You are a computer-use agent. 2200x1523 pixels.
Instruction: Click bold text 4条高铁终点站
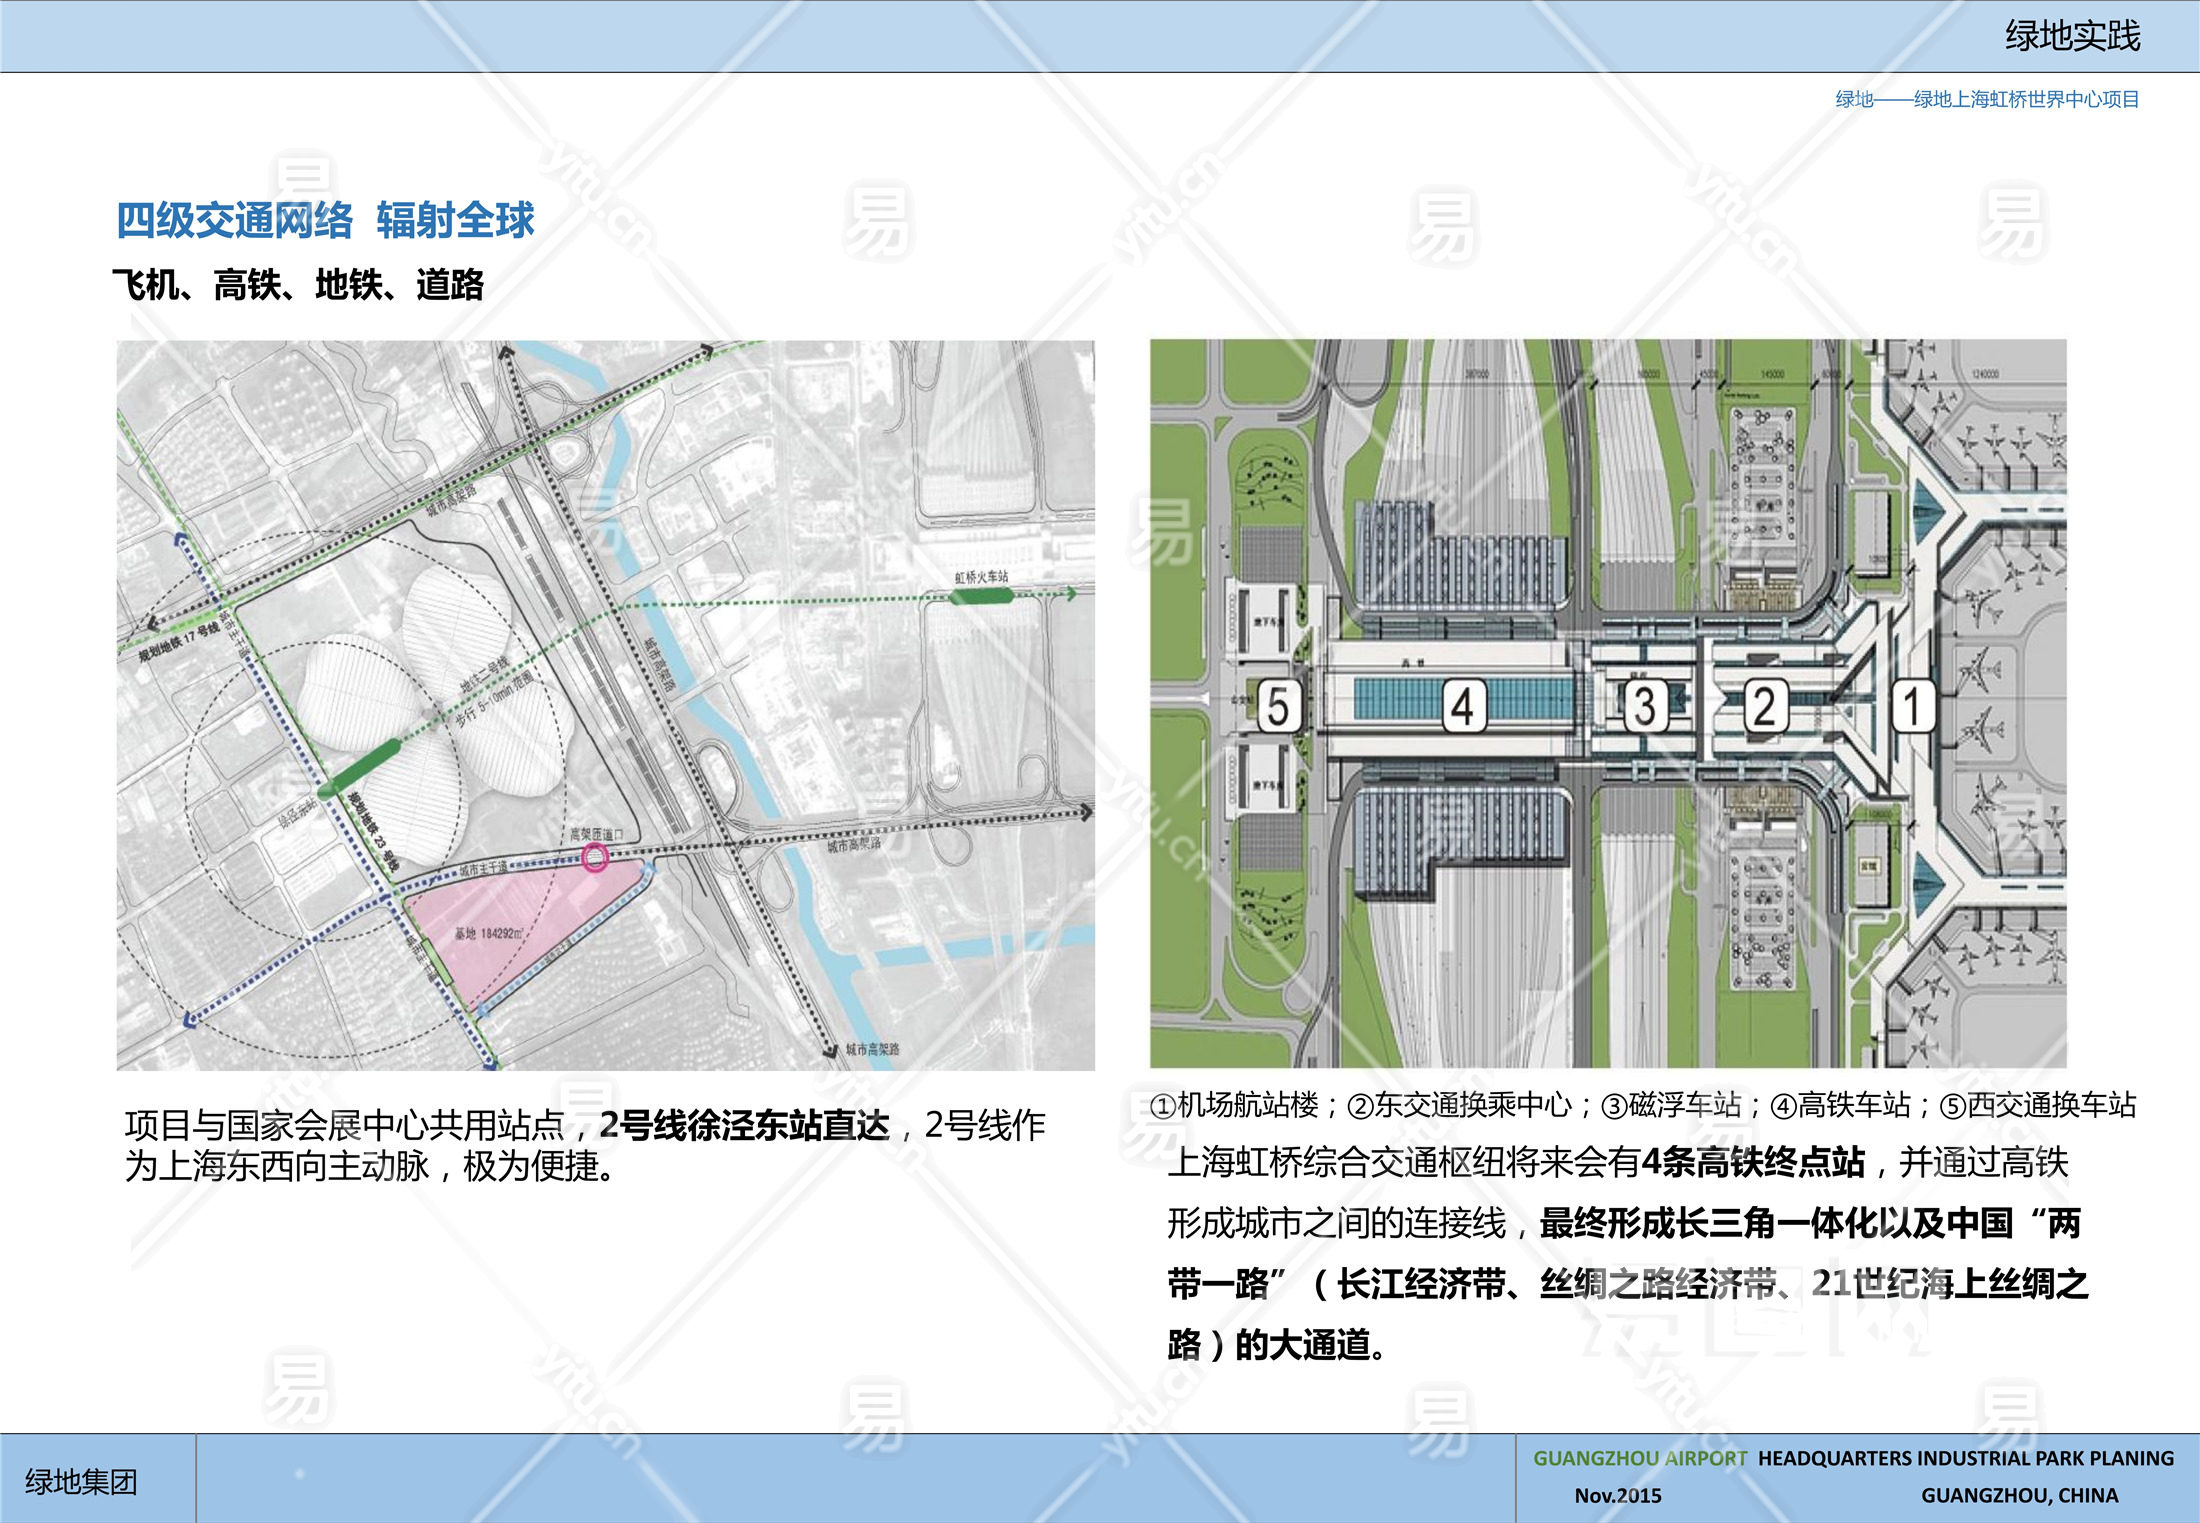click(x=1753, y=1162)
